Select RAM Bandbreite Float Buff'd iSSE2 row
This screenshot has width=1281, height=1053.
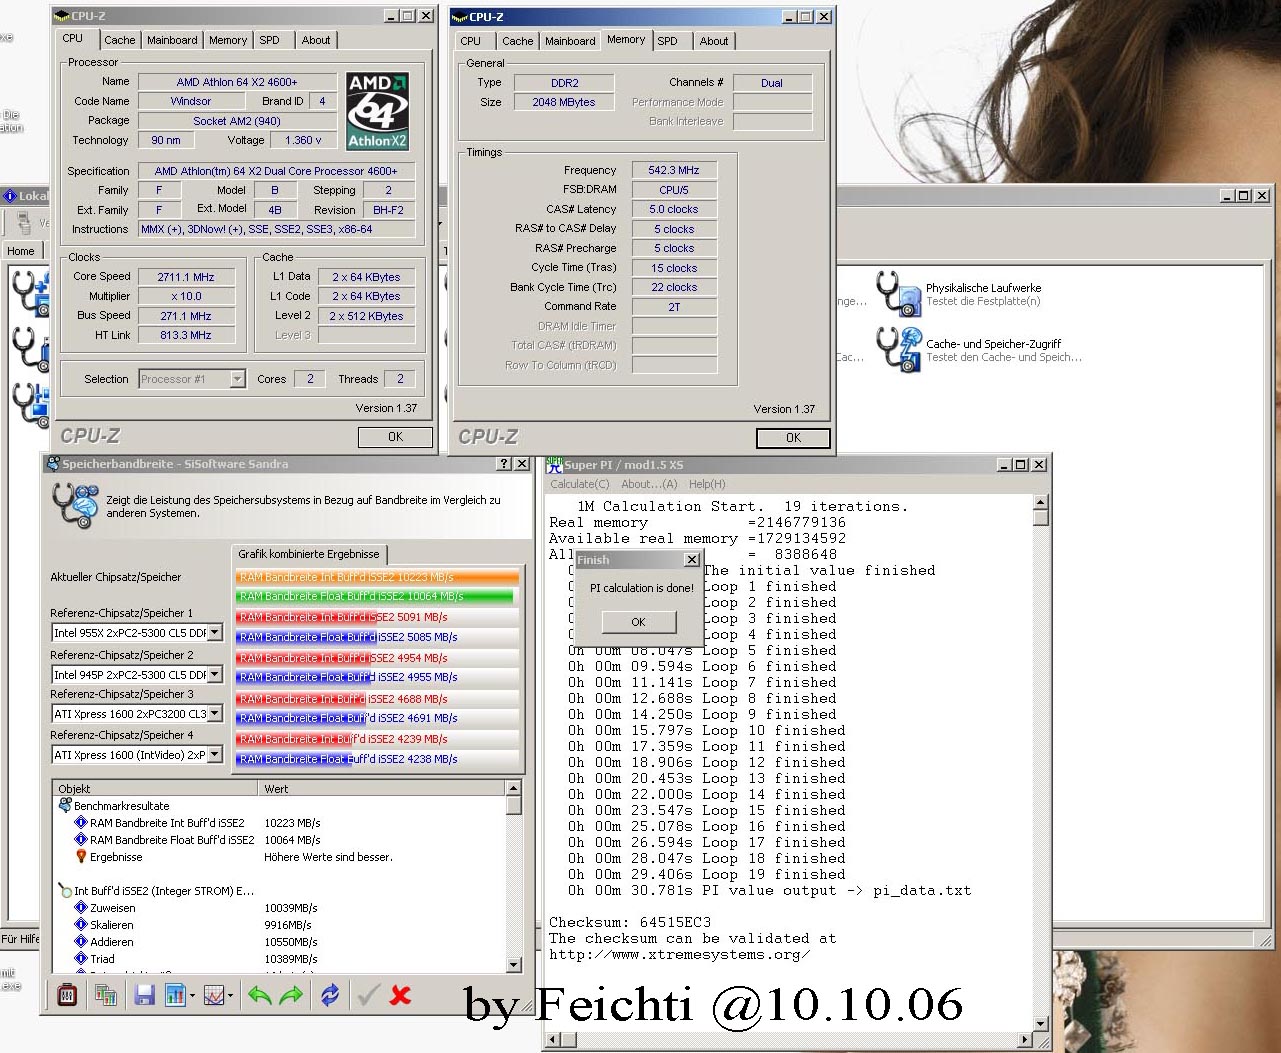coord(280,840)
